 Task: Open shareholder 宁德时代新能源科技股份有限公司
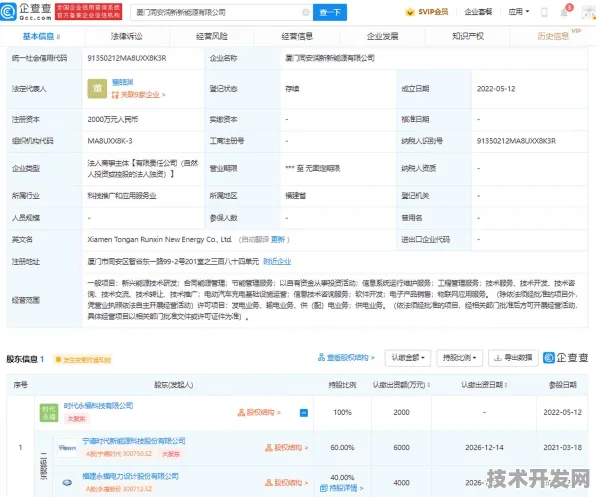pyautogui.click(x=134, y=441)
